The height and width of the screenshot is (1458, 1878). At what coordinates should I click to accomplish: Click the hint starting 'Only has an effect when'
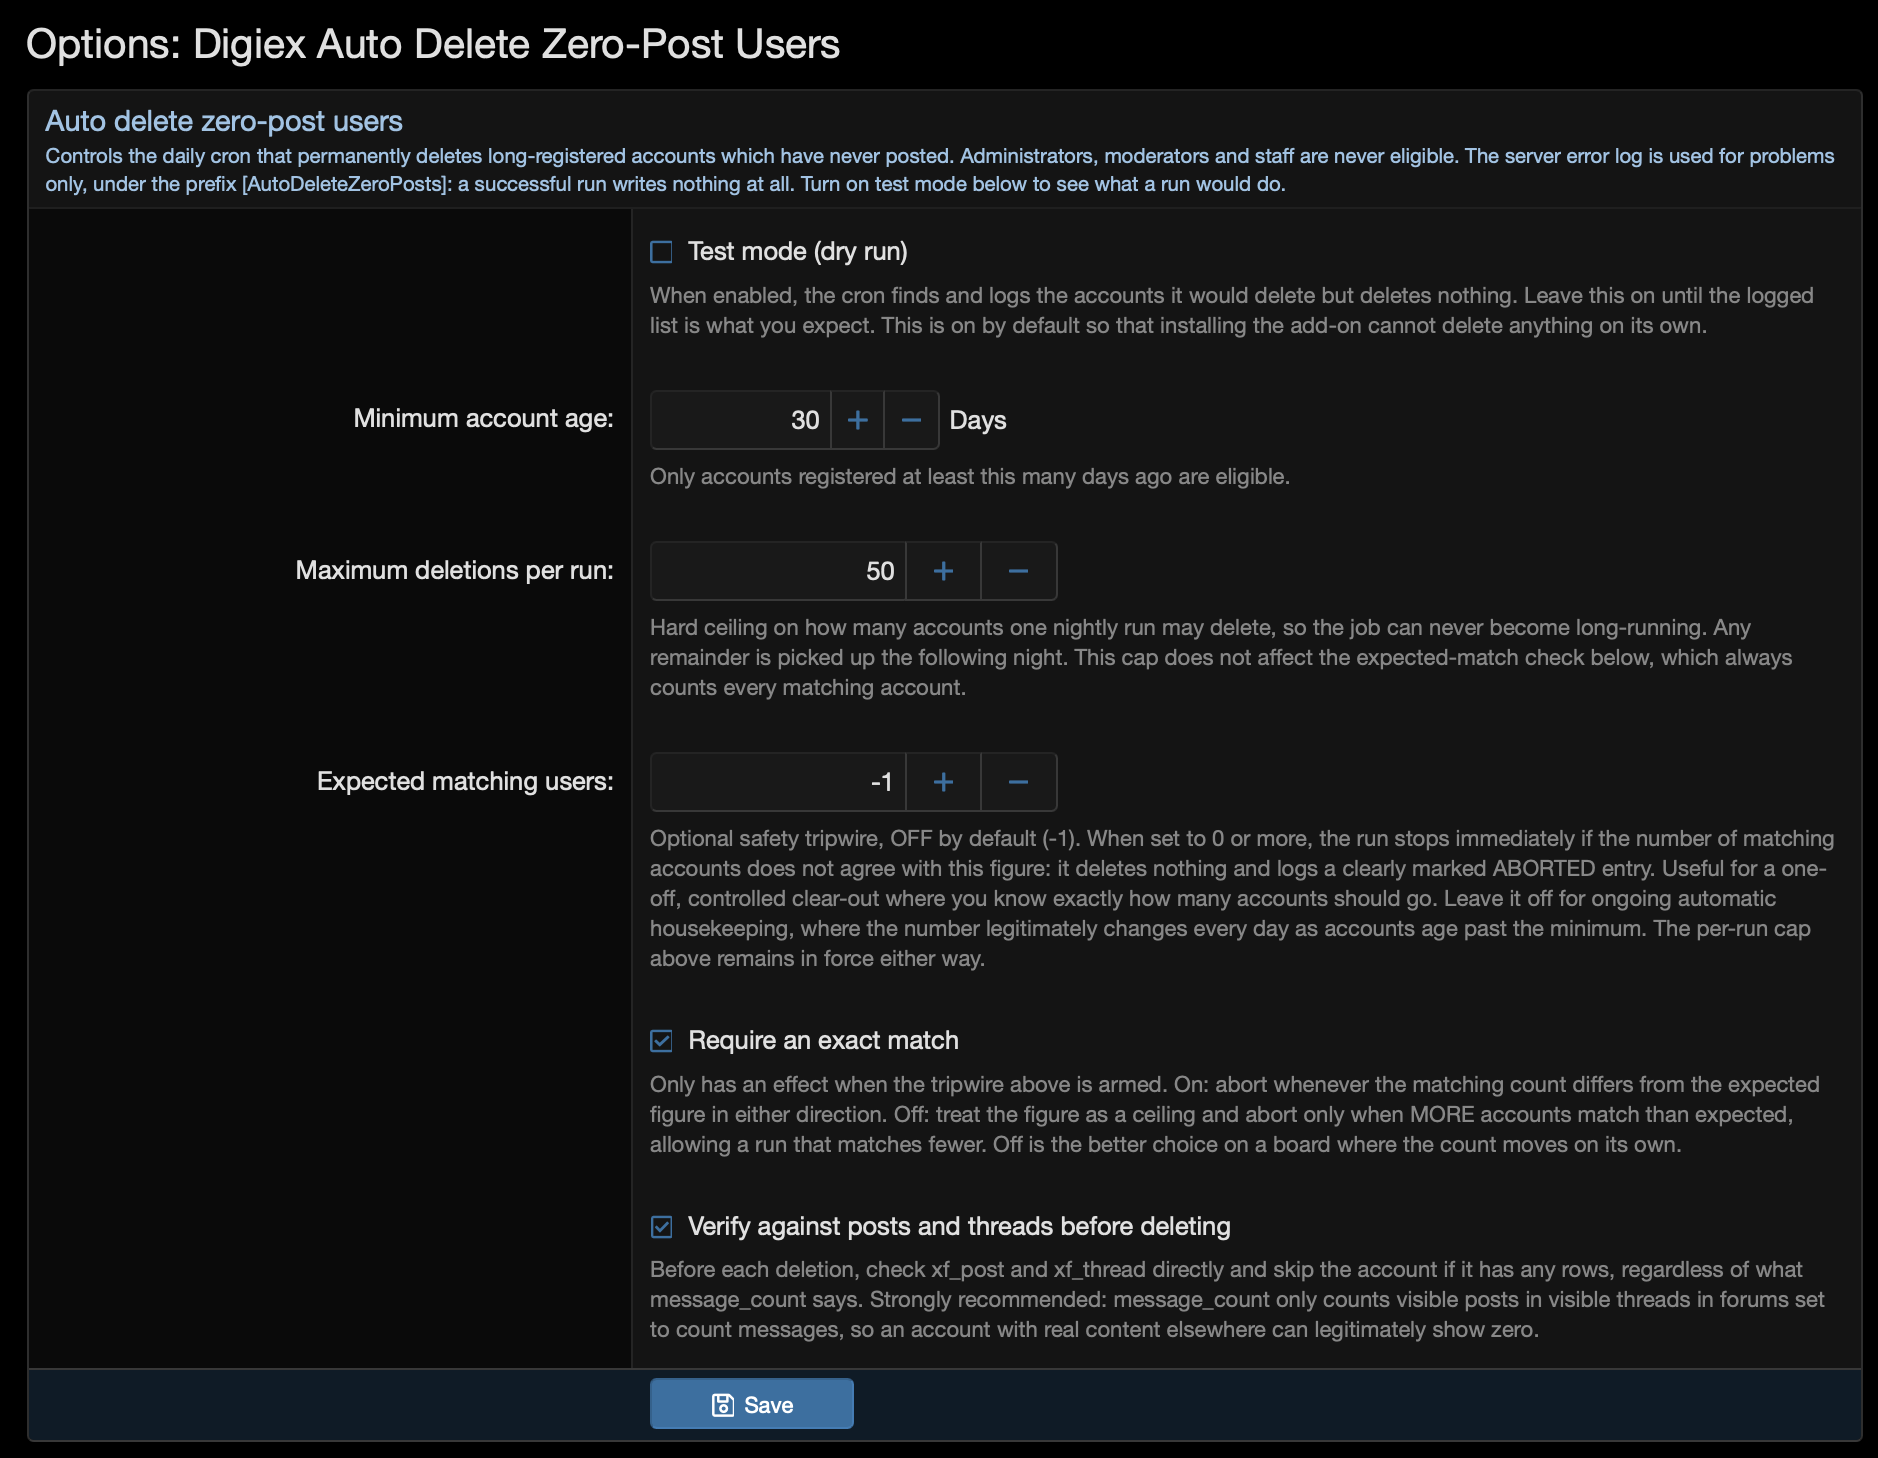[x=1235, y=1115]
